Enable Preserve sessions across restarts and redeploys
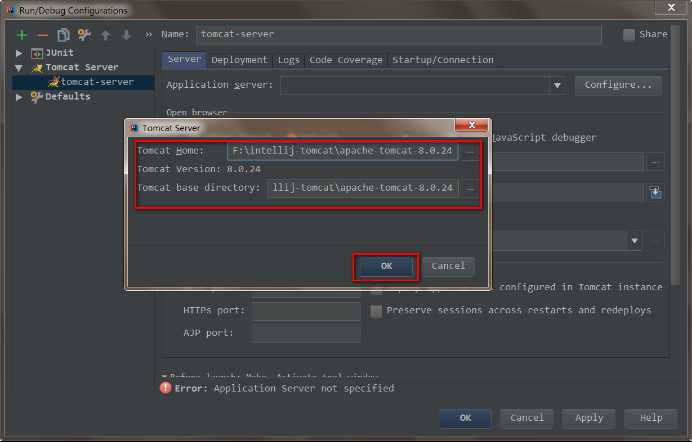 pos(376,311)
